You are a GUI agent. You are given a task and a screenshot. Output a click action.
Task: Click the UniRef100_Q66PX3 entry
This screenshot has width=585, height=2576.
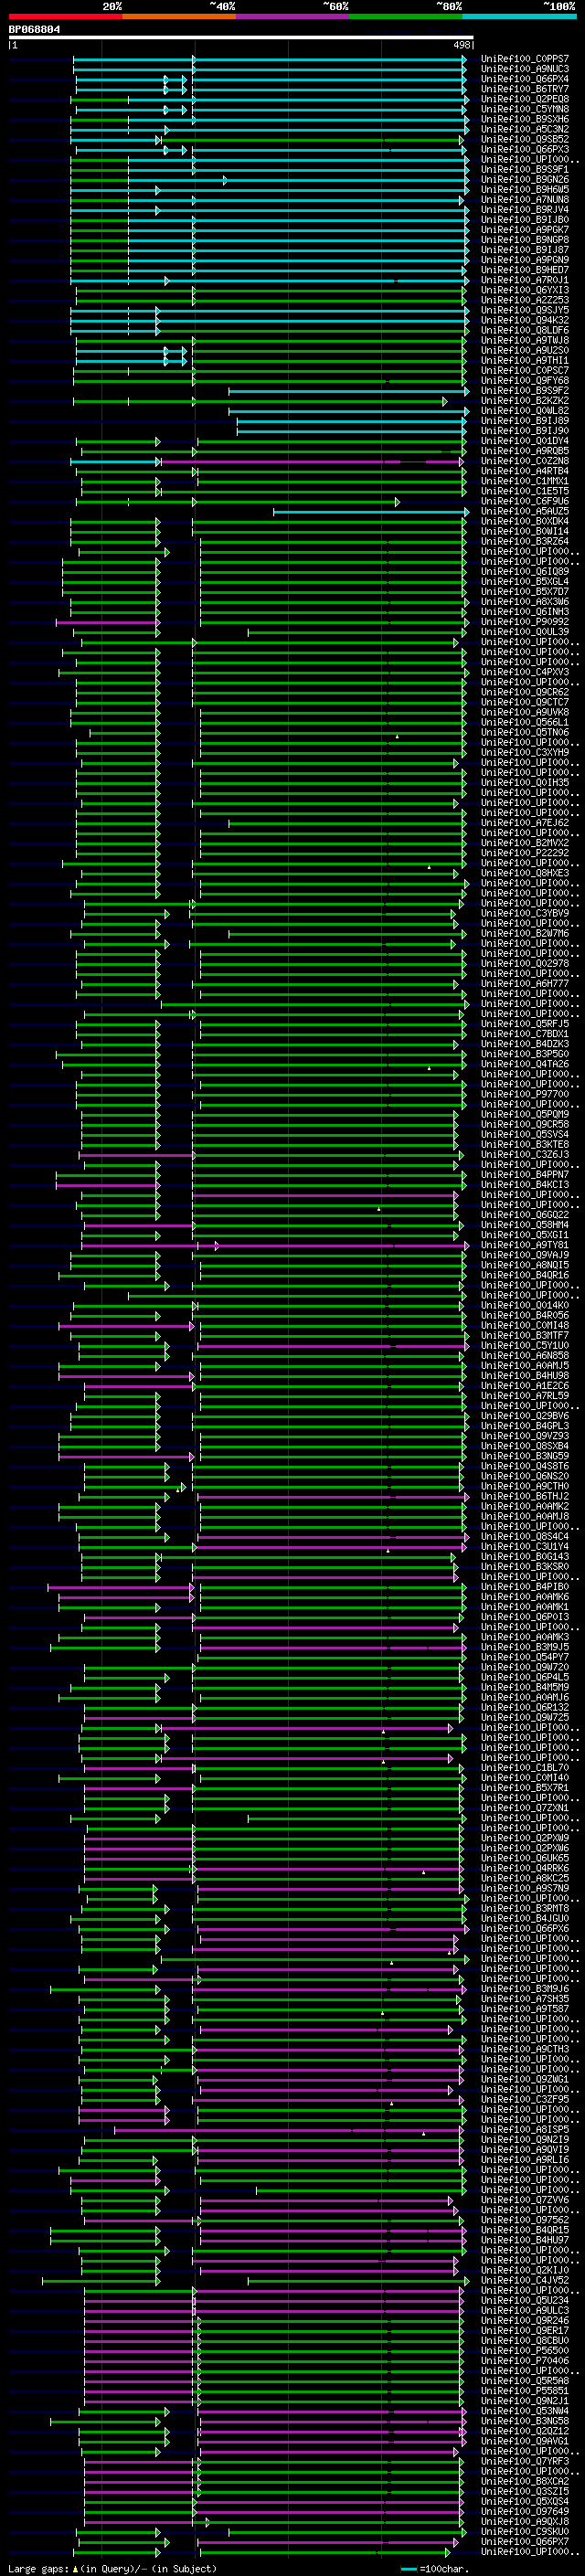pyautogui.click(x=525, y=149)
